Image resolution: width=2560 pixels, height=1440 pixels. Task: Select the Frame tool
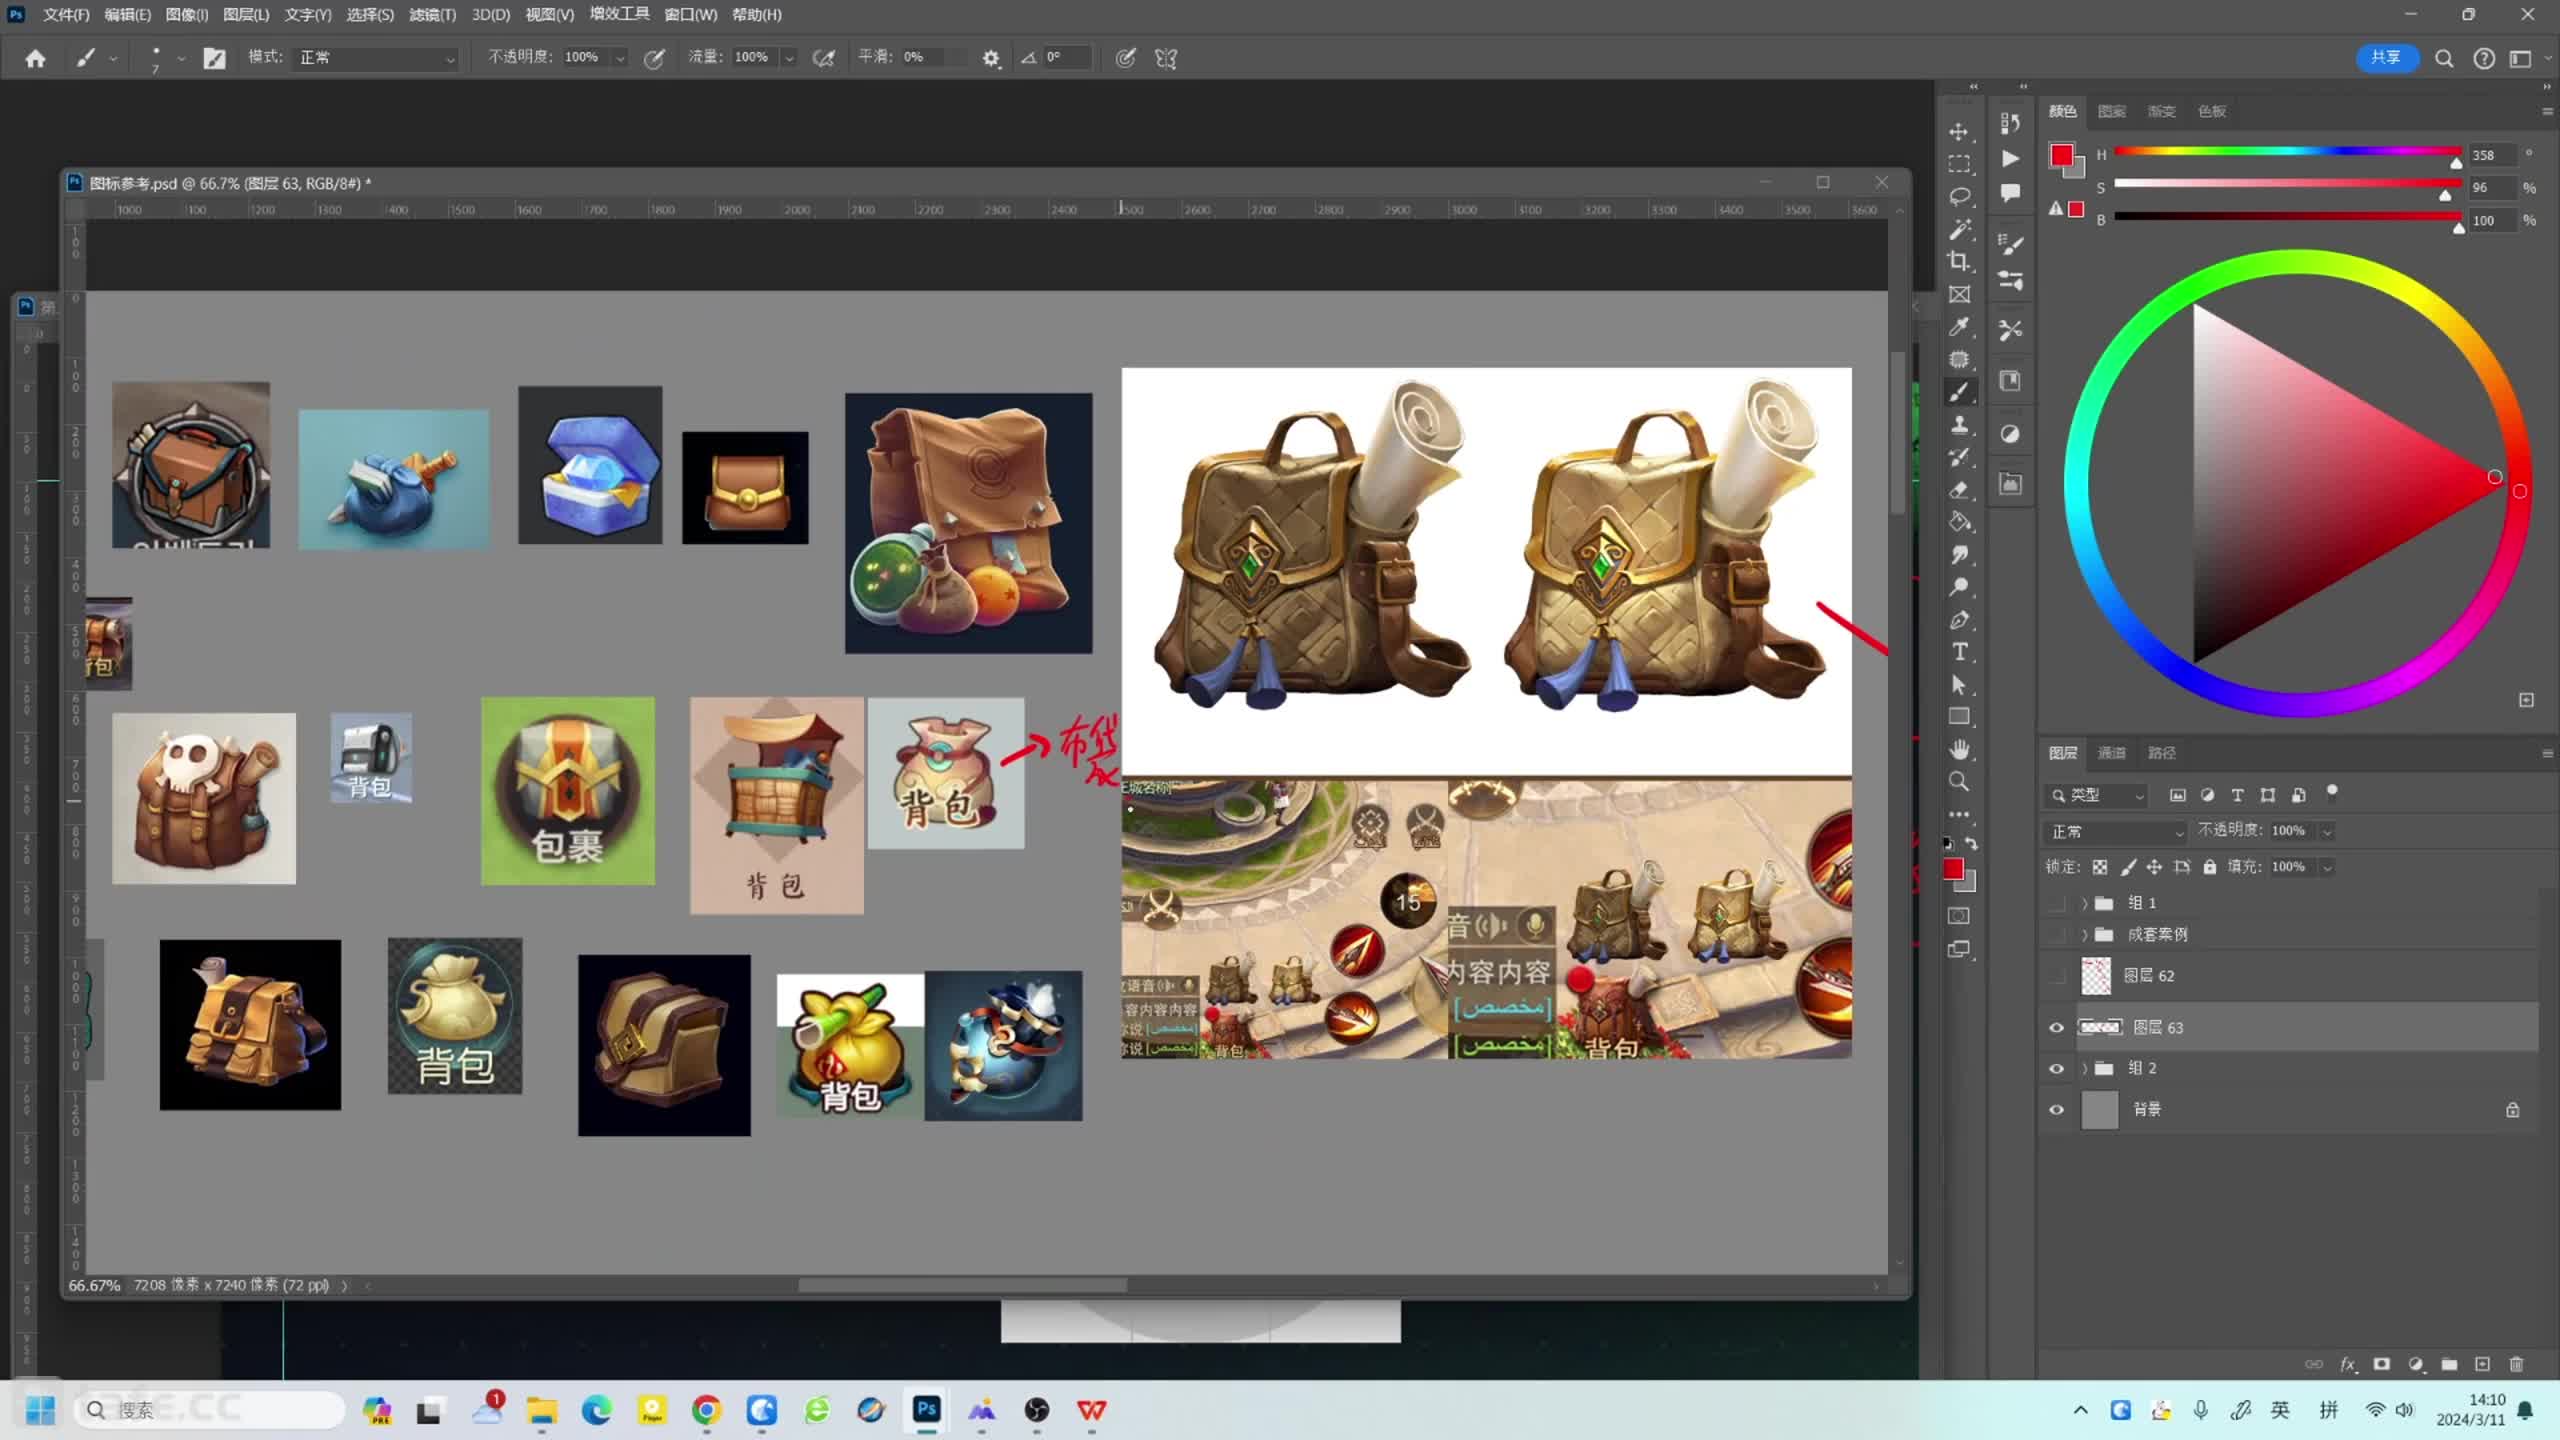pyautogui.click(x=1959, y=295)
